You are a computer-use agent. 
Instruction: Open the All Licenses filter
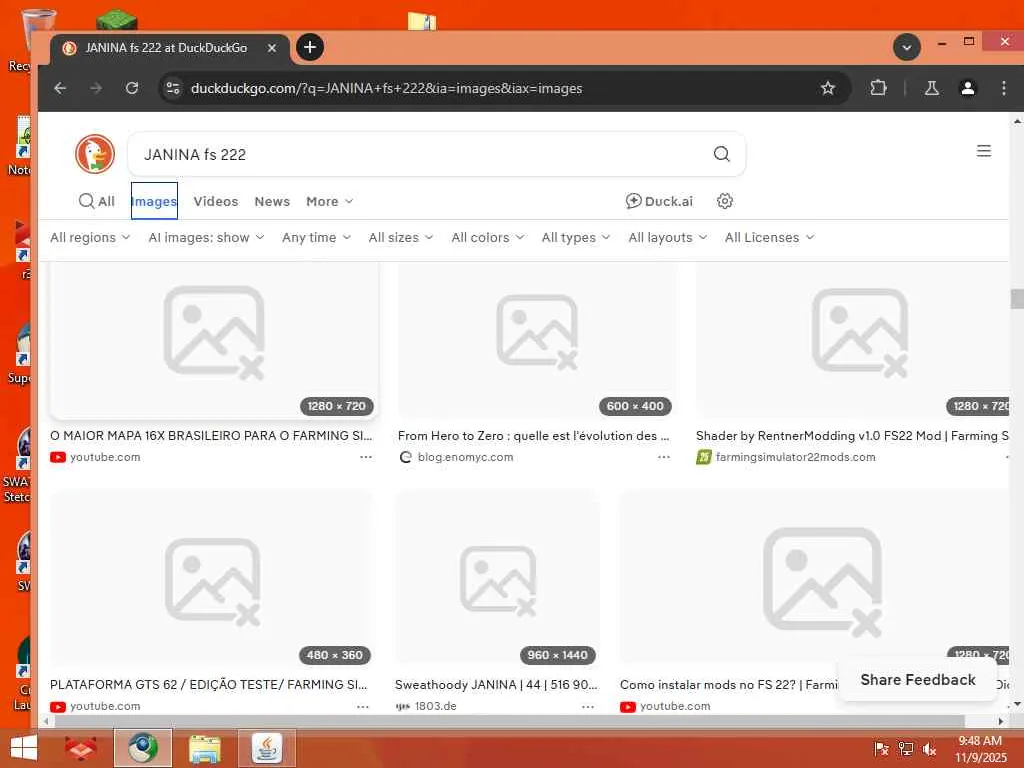point(770,237)
